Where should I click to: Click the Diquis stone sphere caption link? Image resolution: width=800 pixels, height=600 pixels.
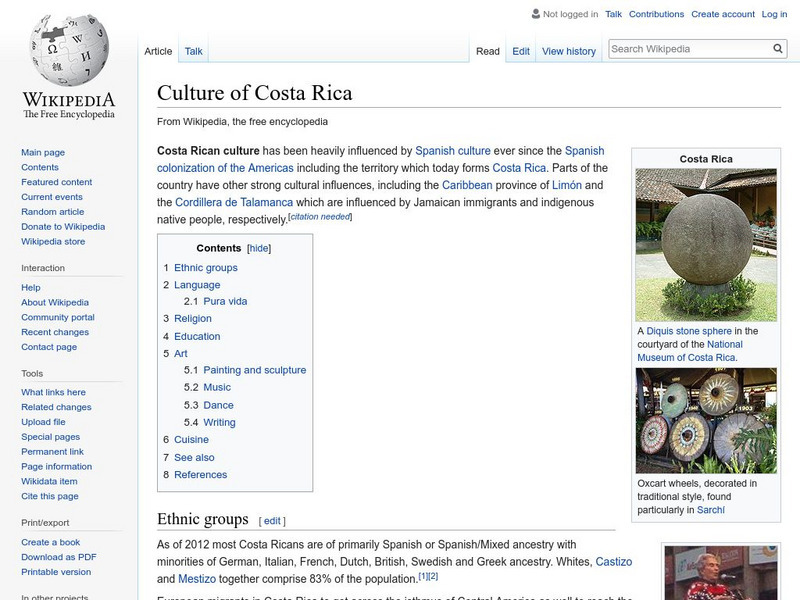point(689,331)
